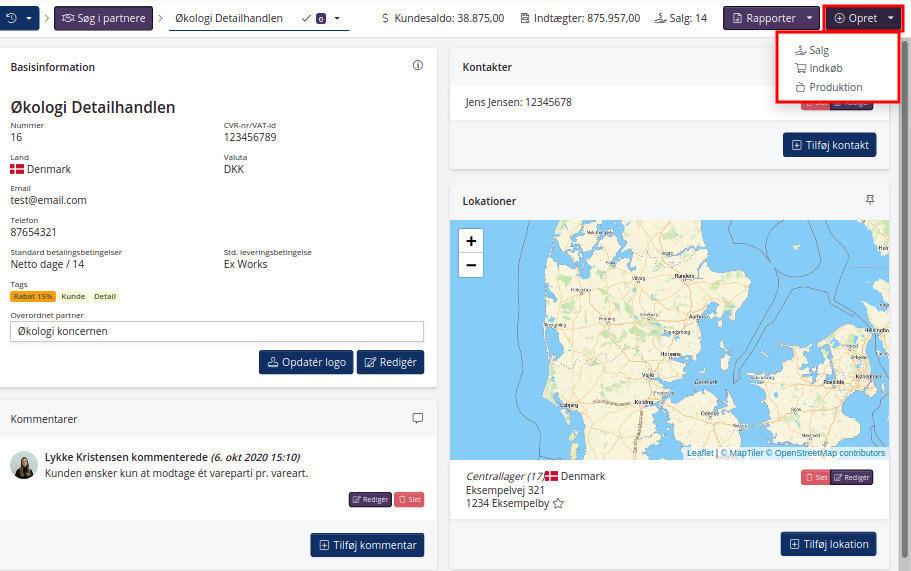This screenshot has height=571, width=911.
Task: Select Salg from the Opret menu
Action: [818, 50]
